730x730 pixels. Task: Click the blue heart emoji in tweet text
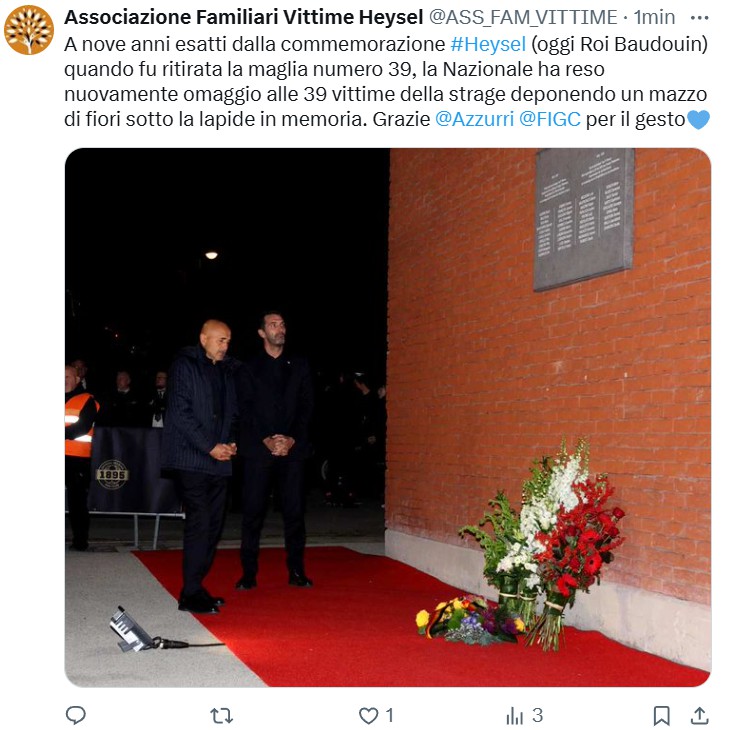(x=698, y=119)
